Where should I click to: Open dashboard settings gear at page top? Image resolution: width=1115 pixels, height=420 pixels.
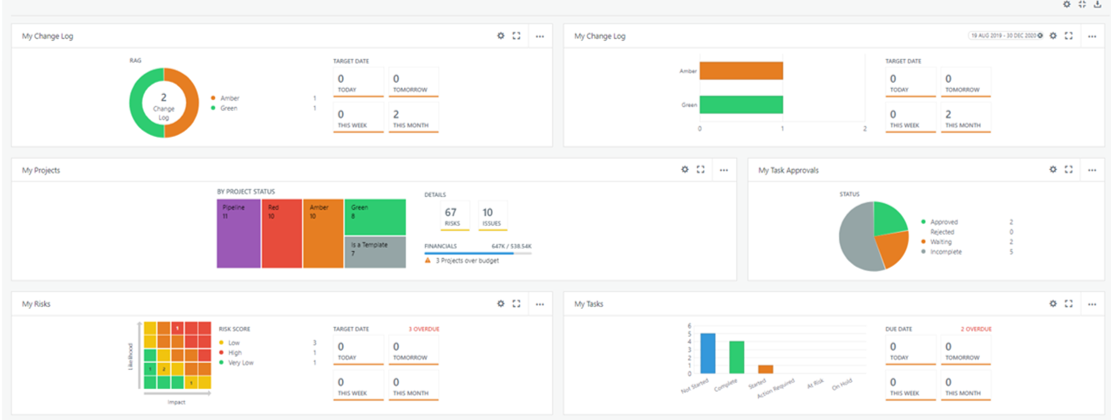(x=1067, y=4)
